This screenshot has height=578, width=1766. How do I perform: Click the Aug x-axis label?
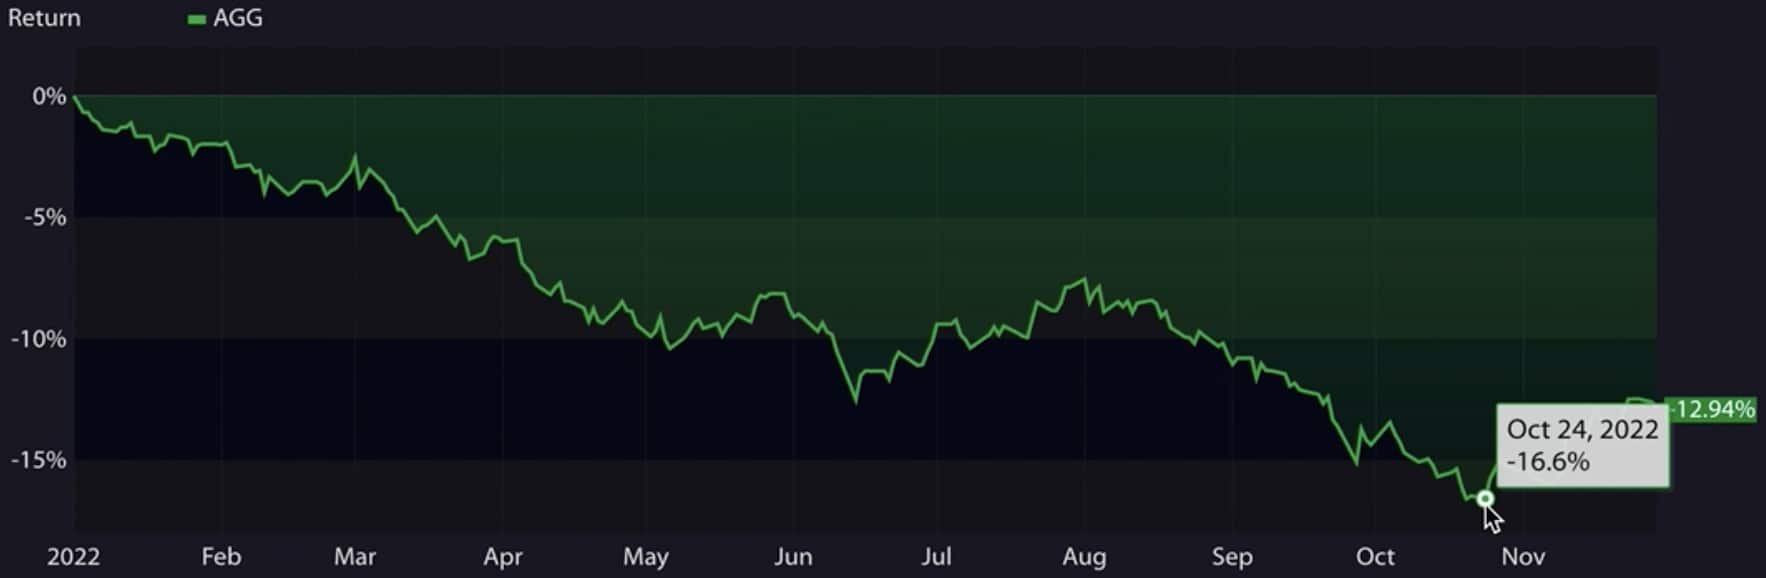tap(1084, 556)
